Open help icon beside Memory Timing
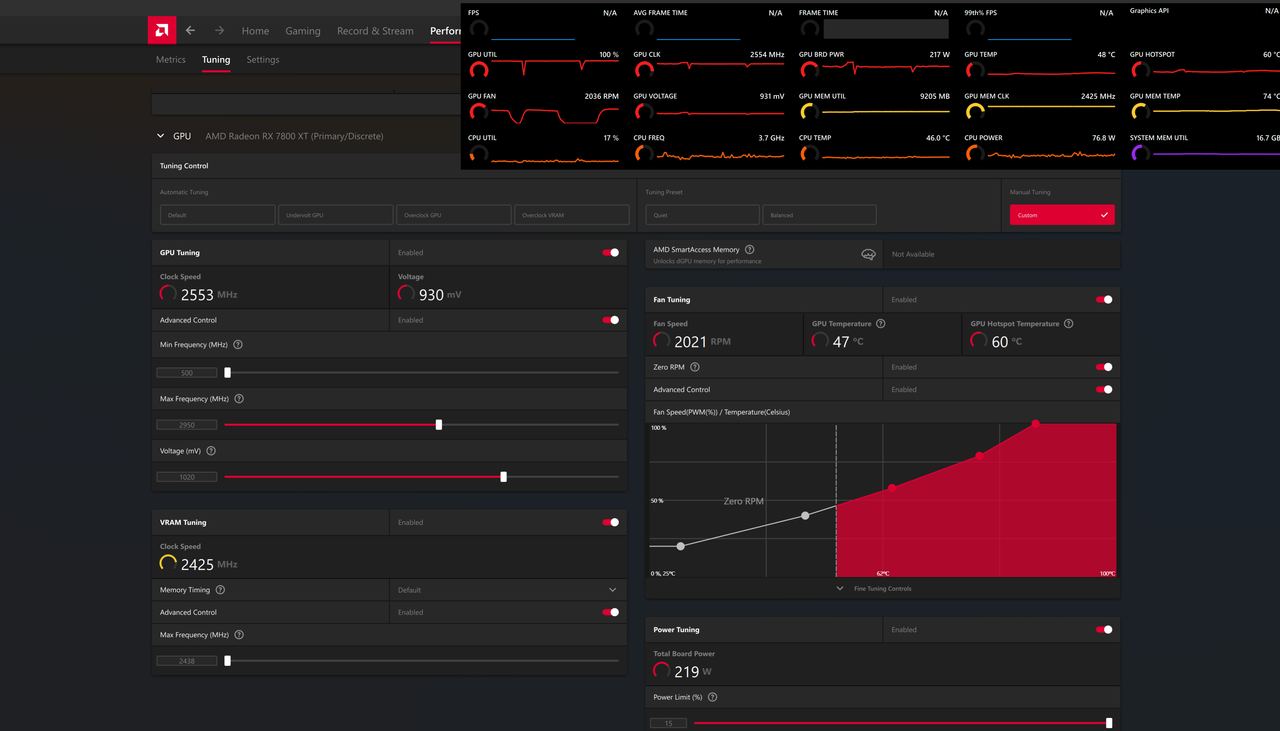 click(x=220, y=590)
